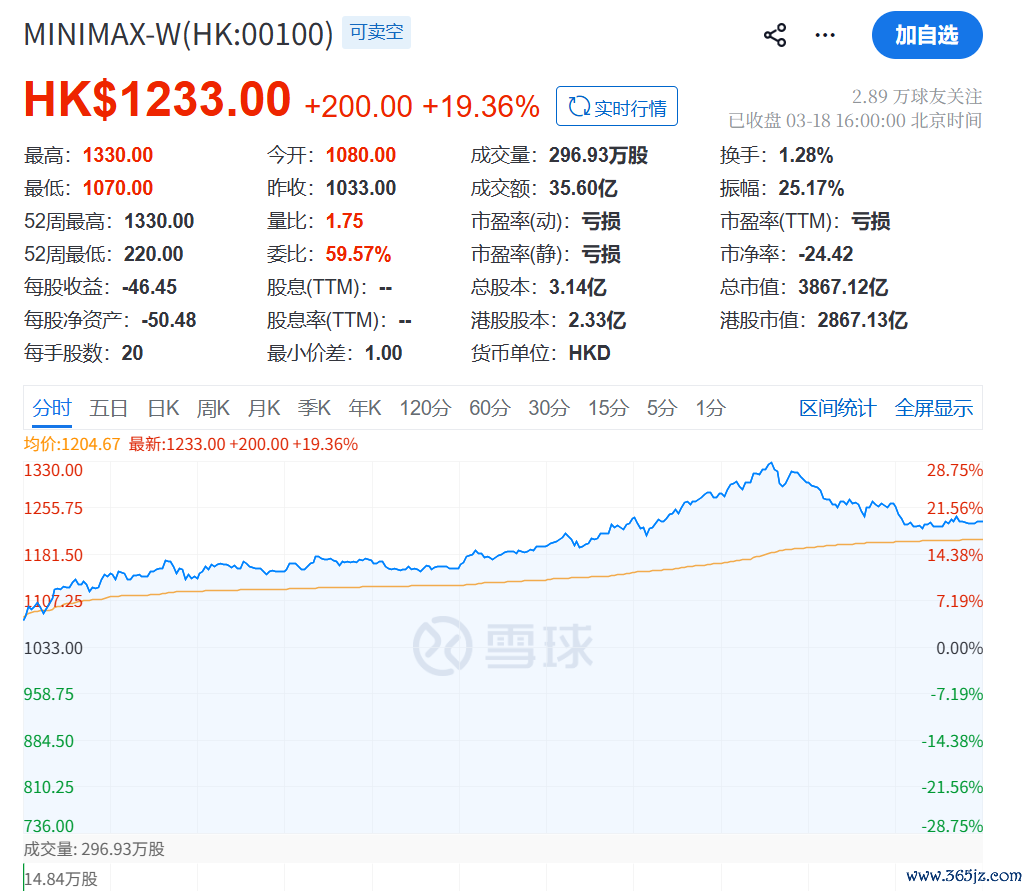Choose the 60分 interval tab

[490, 408]
